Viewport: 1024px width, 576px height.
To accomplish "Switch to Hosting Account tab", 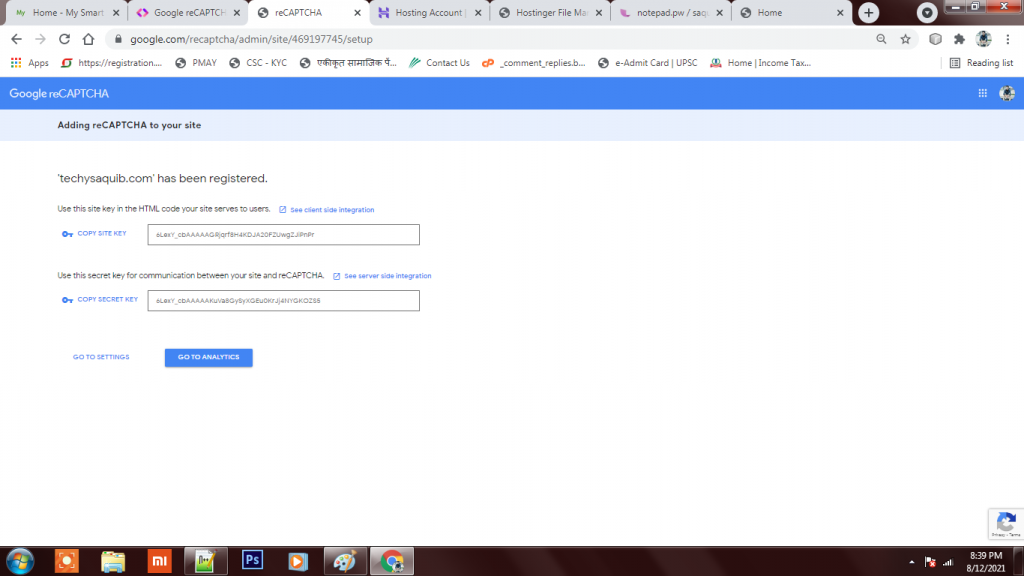I will pos(430,12).
